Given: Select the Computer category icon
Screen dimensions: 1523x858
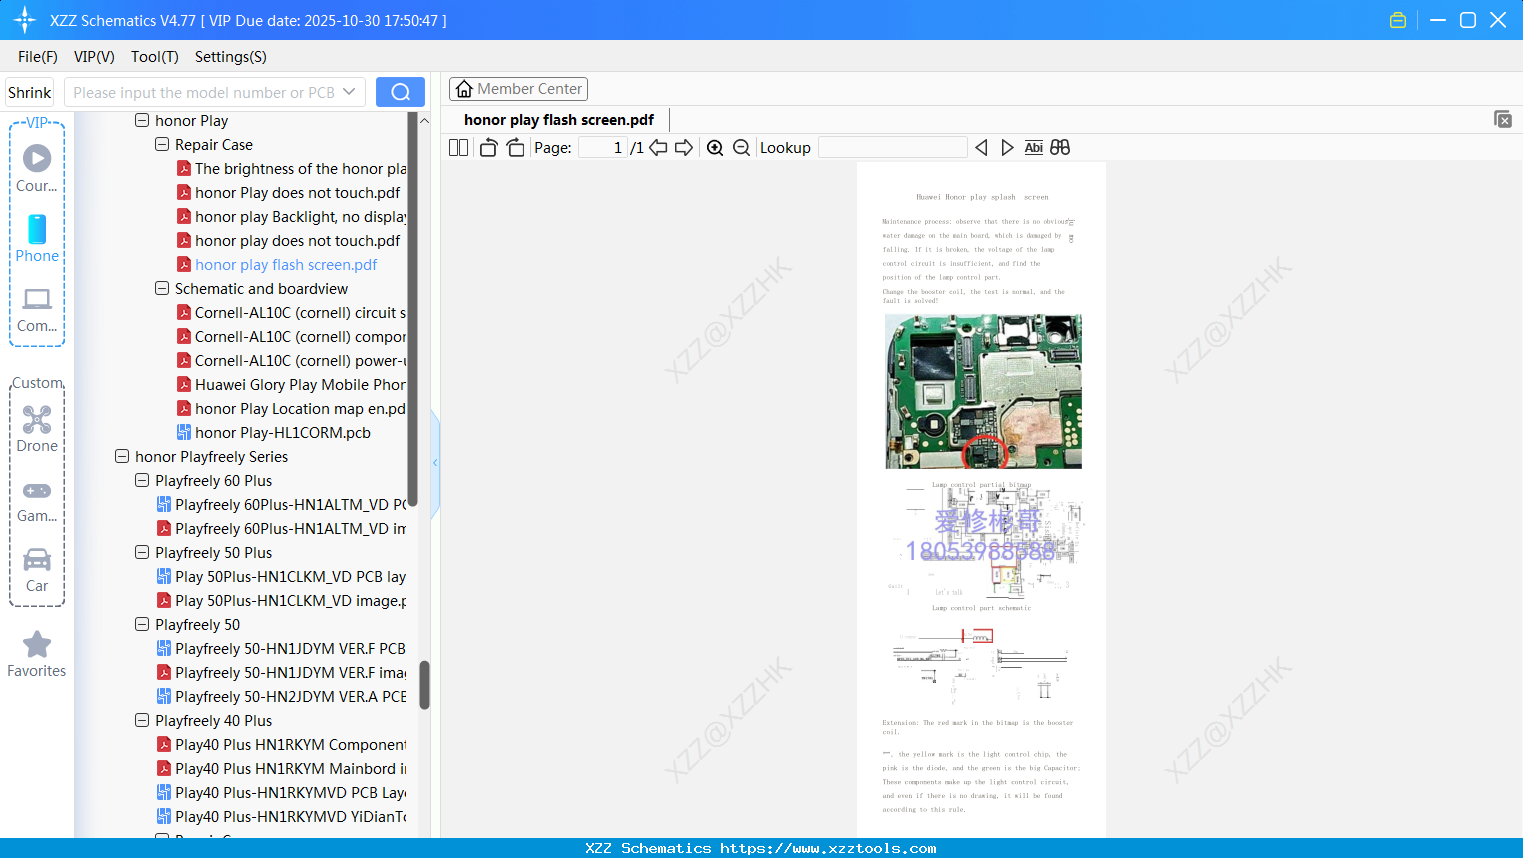Looking at the screenshot, I should click(x=37, y=309).
